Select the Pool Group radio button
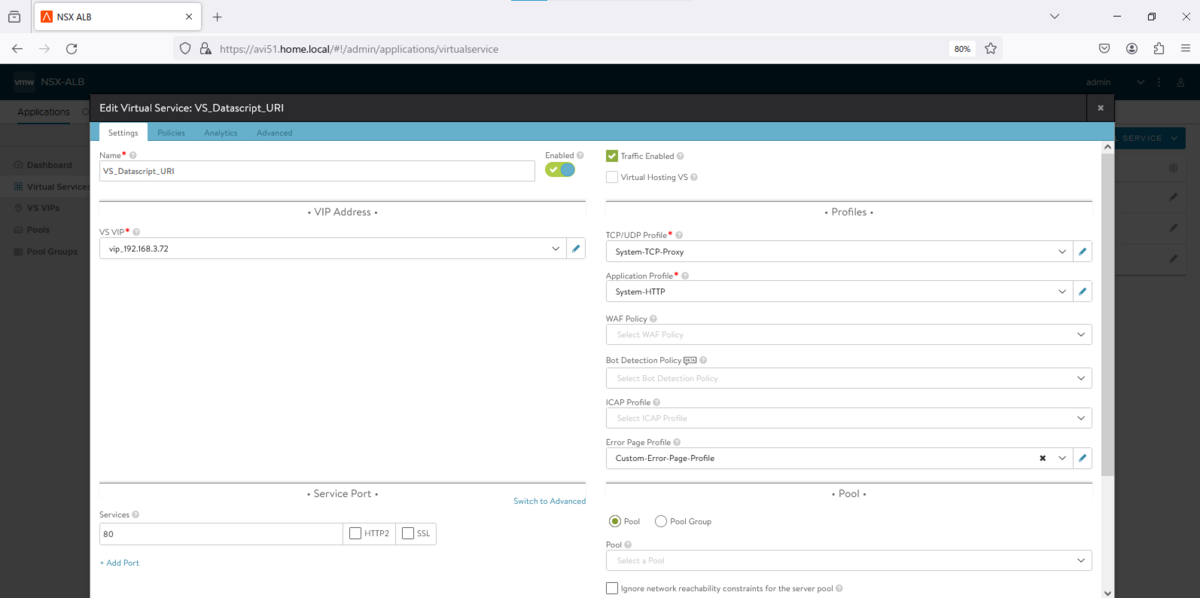 point(661,521)
